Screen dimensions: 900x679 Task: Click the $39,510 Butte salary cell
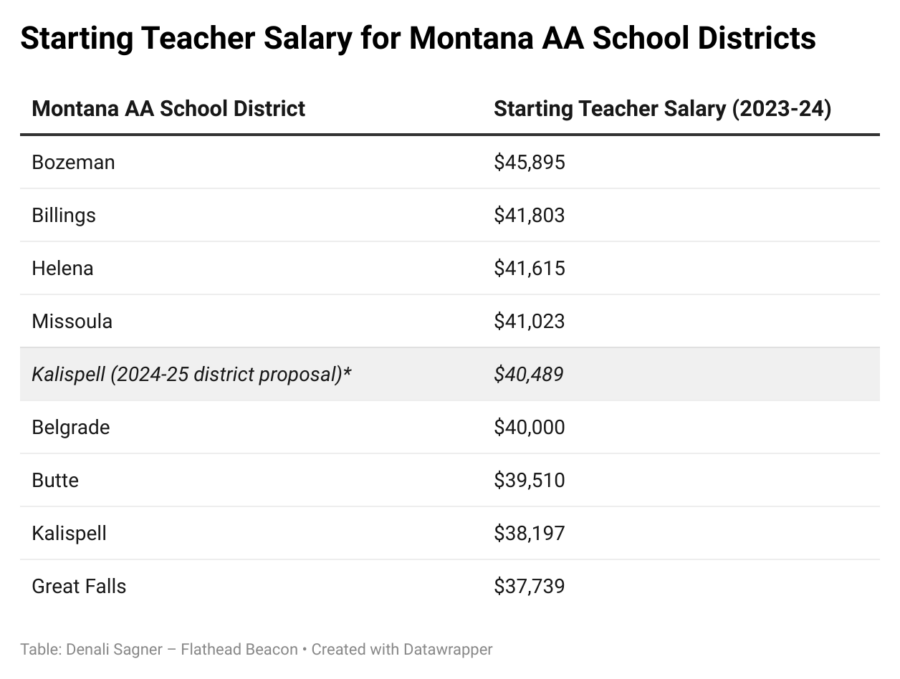(529, 480)
